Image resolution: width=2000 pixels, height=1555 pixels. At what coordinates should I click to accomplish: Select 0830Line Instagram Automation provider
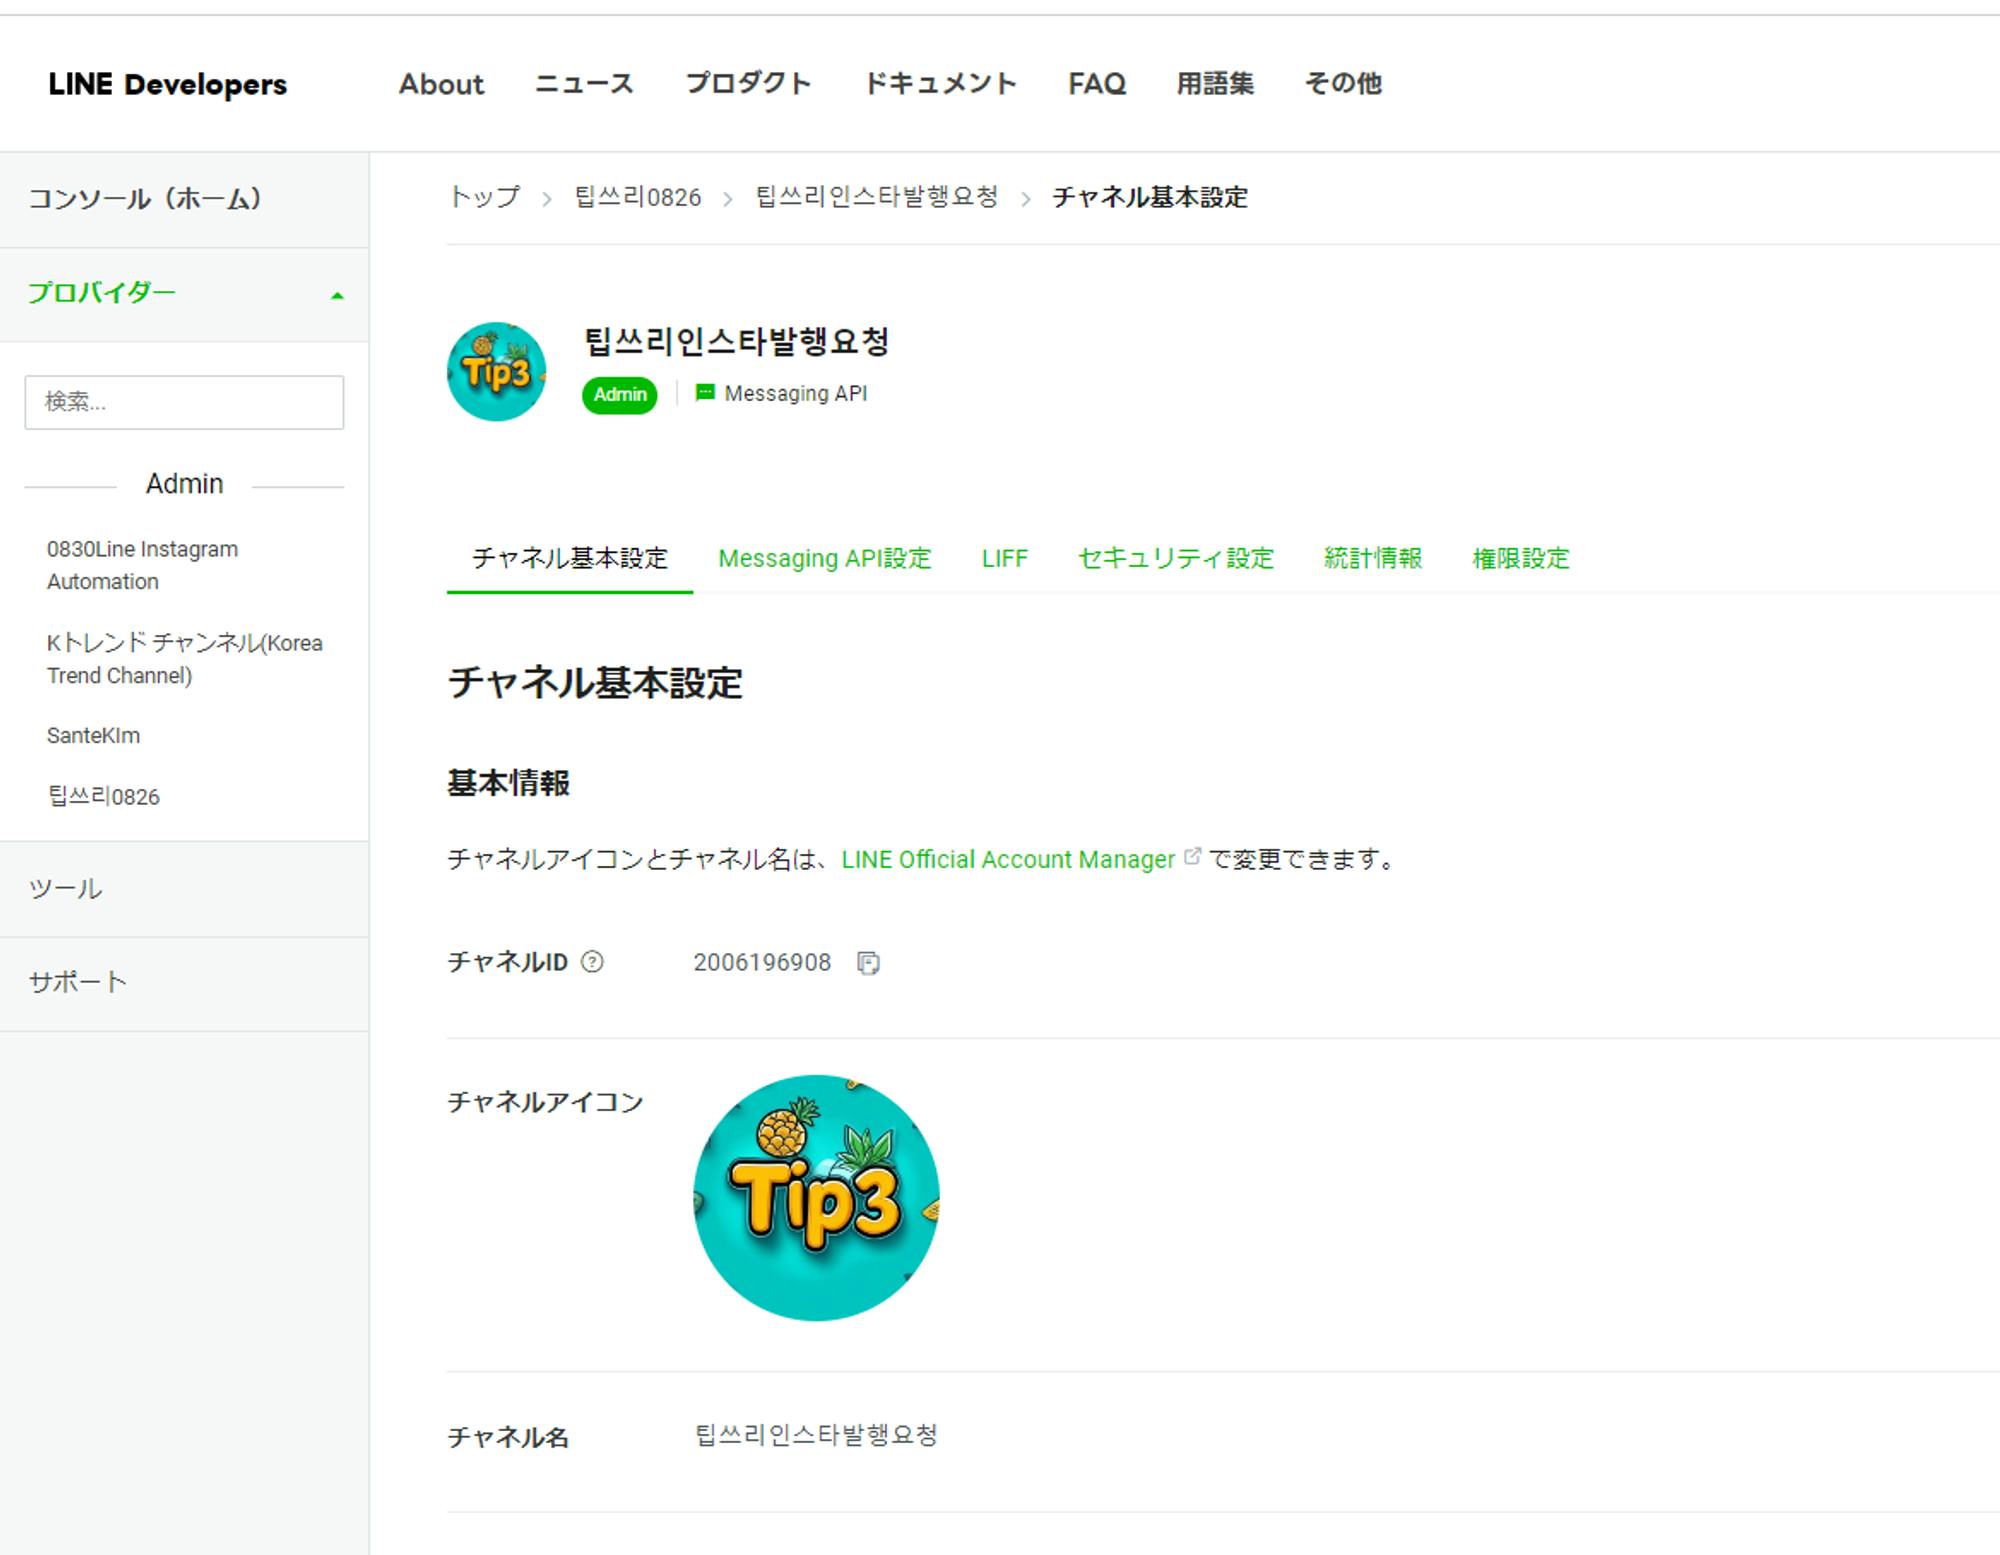(142, 565)
